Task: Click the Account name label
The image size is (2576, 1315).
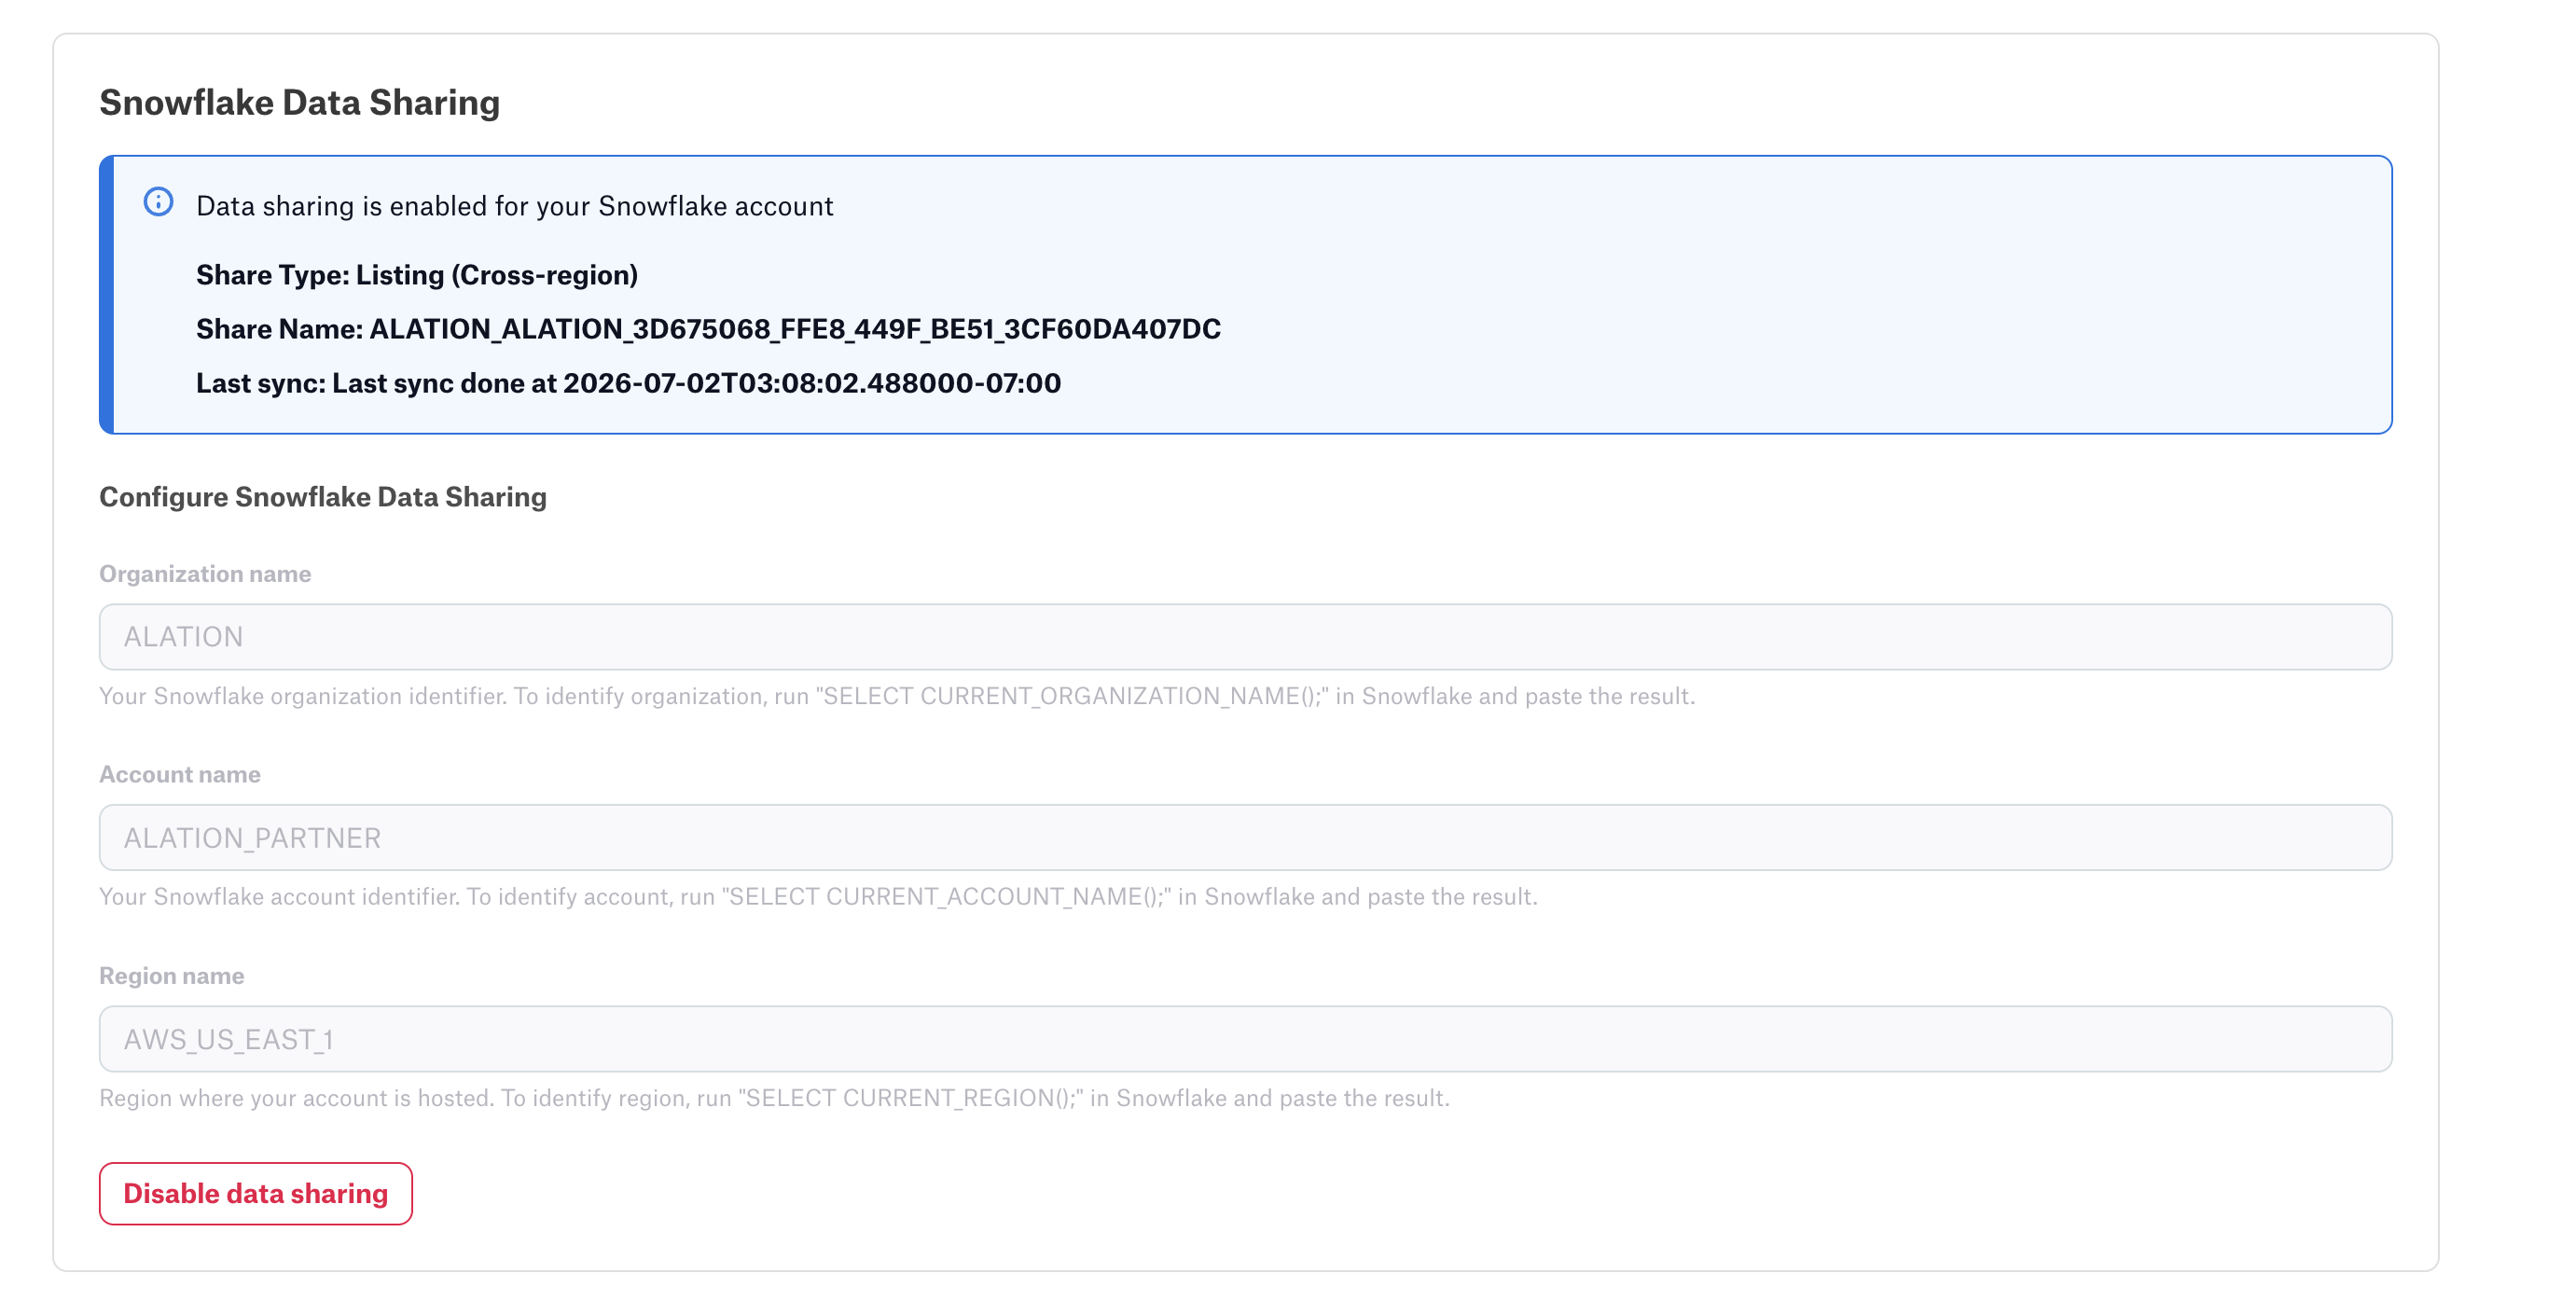Action: point(180,775)
